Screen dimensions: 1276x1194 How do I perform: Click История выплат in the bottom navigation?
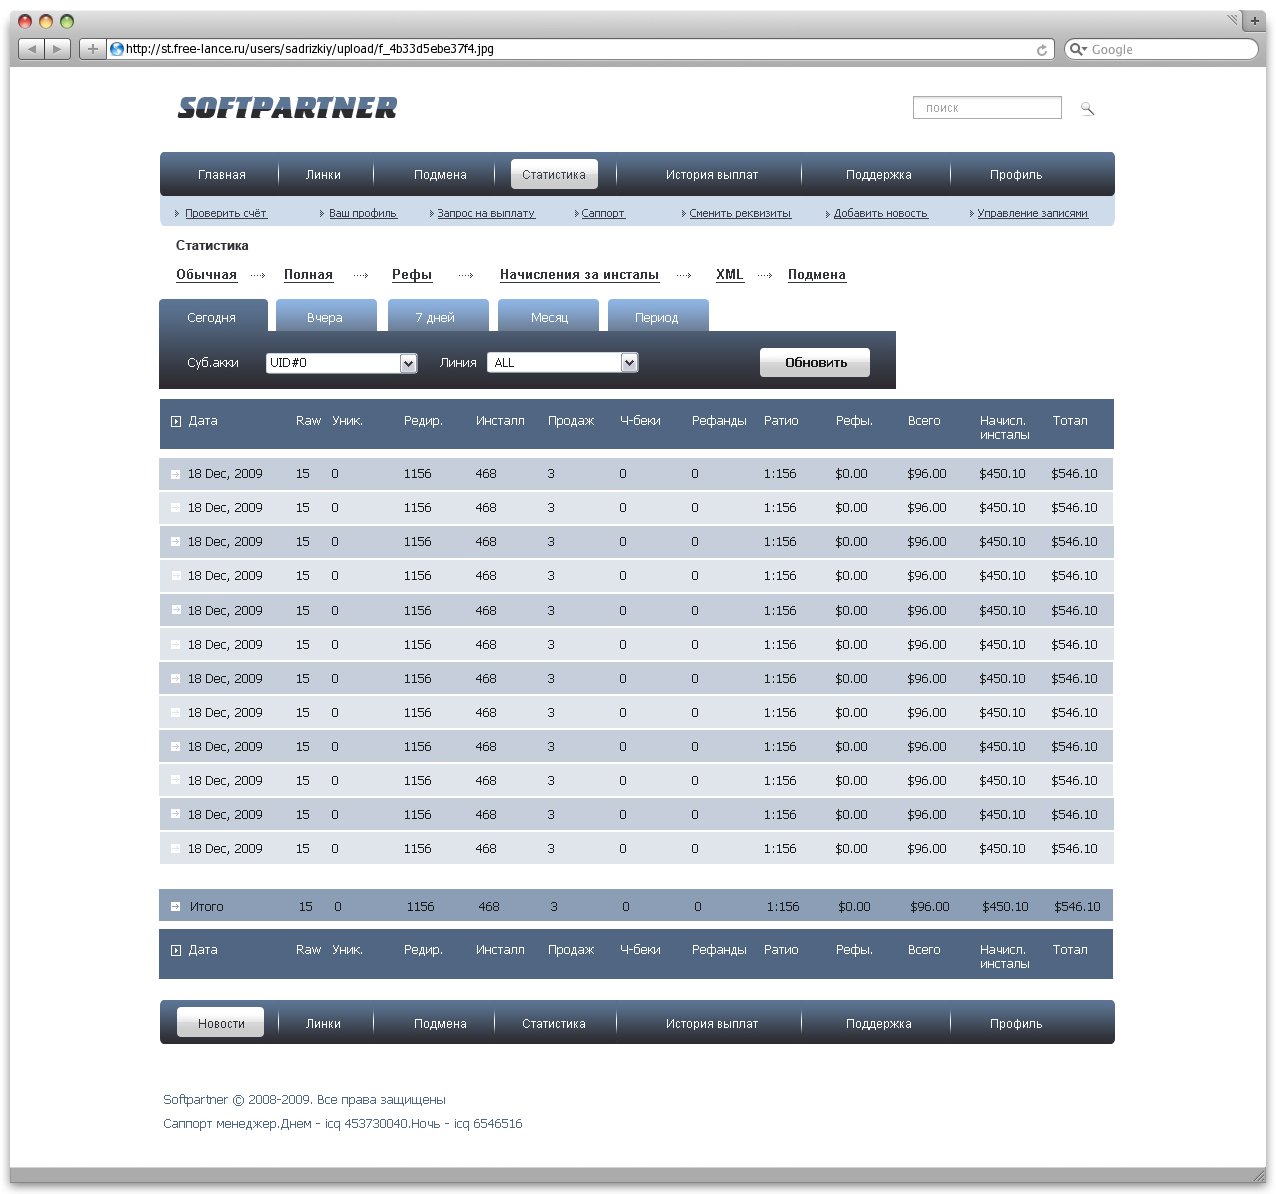coord(712,1023)
